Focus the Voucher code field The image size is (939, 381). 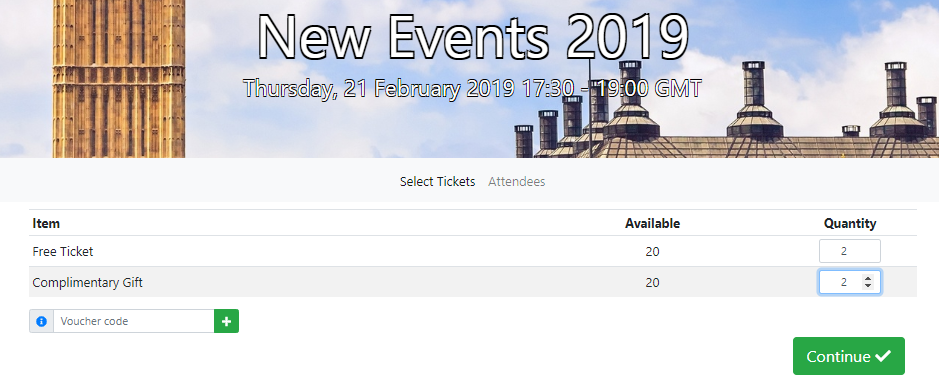134,321
